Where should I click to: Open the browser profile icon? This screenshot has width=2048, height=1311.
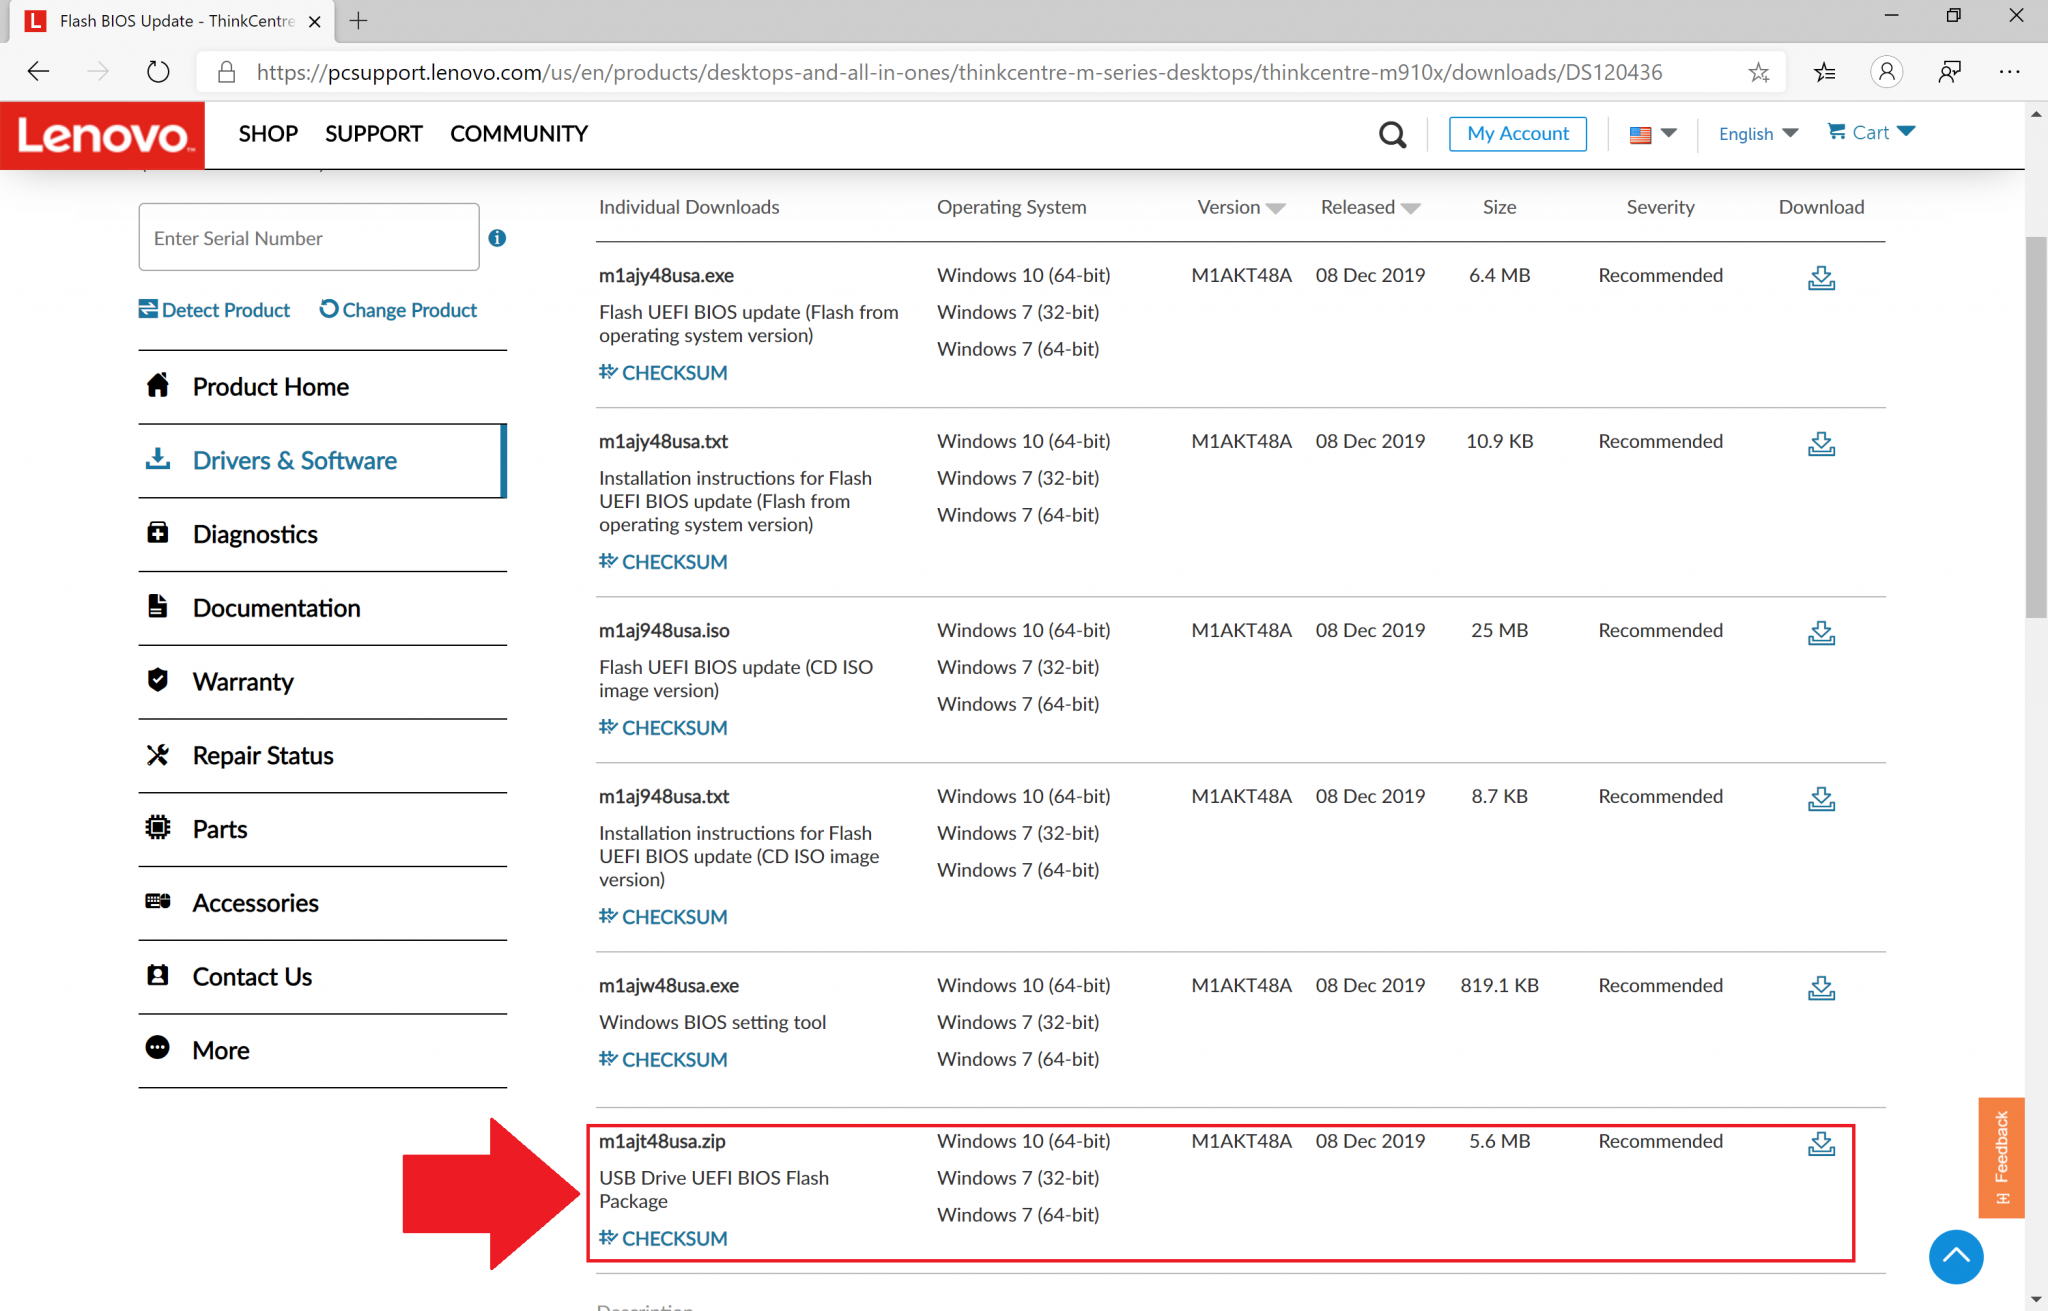(1886, 72)
